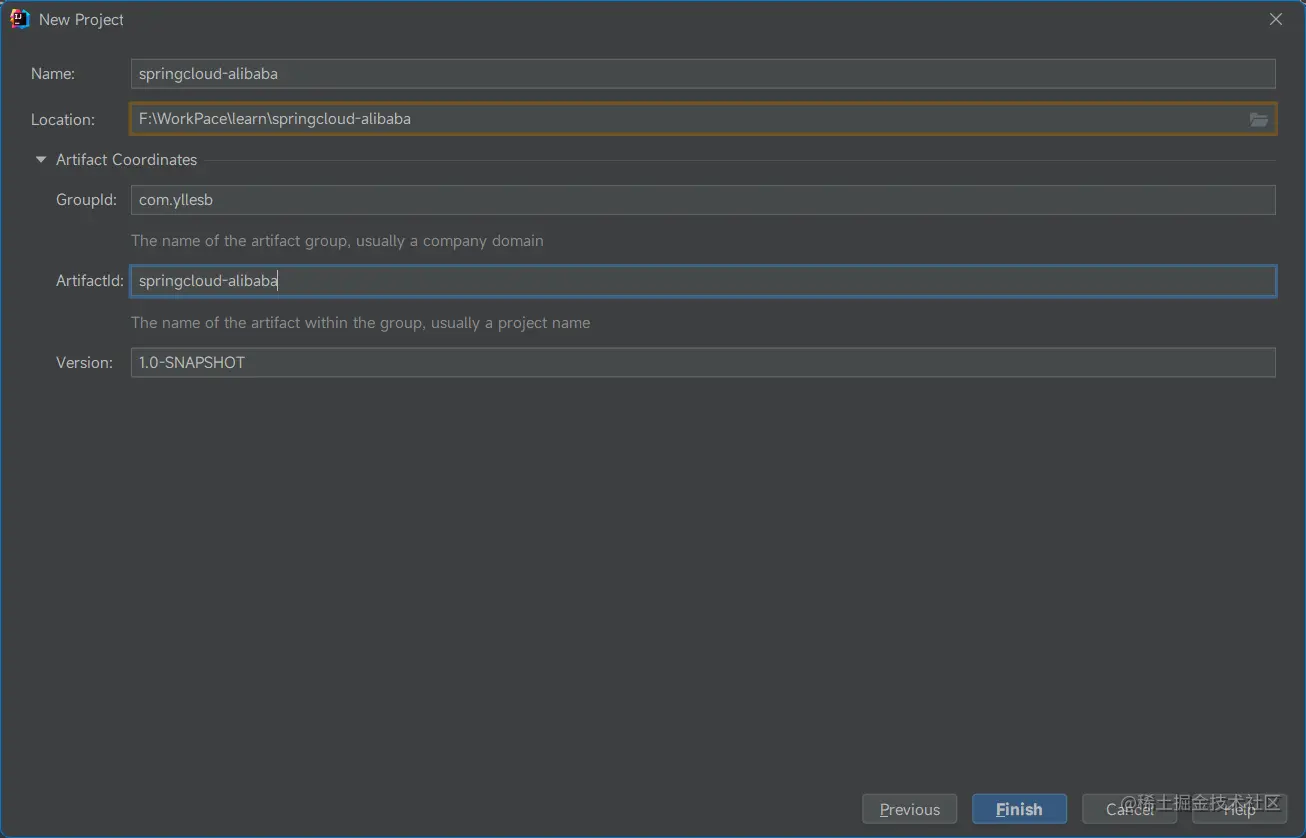Click the Name input field
This screenshot has height=838, width=1306.
tap(703, 74)
